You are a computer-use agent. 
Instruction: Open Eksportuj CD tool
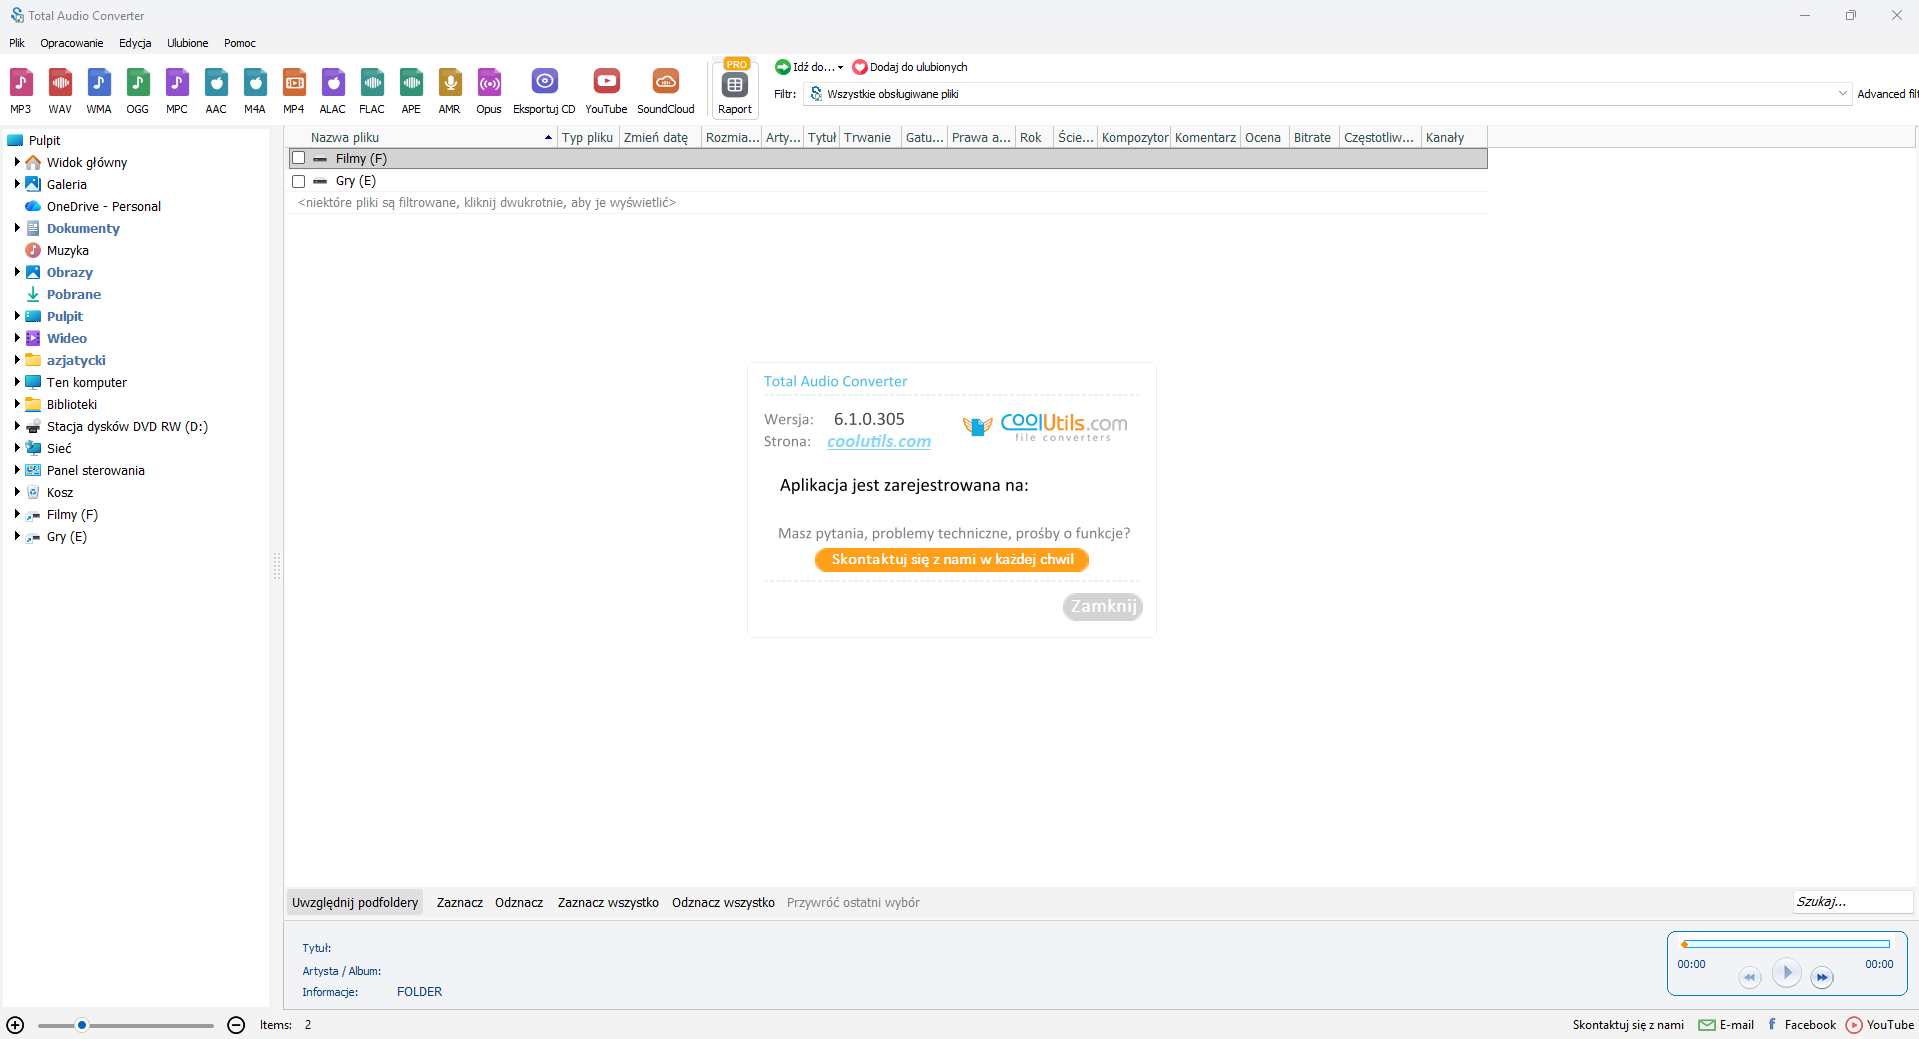click(544, 91)
